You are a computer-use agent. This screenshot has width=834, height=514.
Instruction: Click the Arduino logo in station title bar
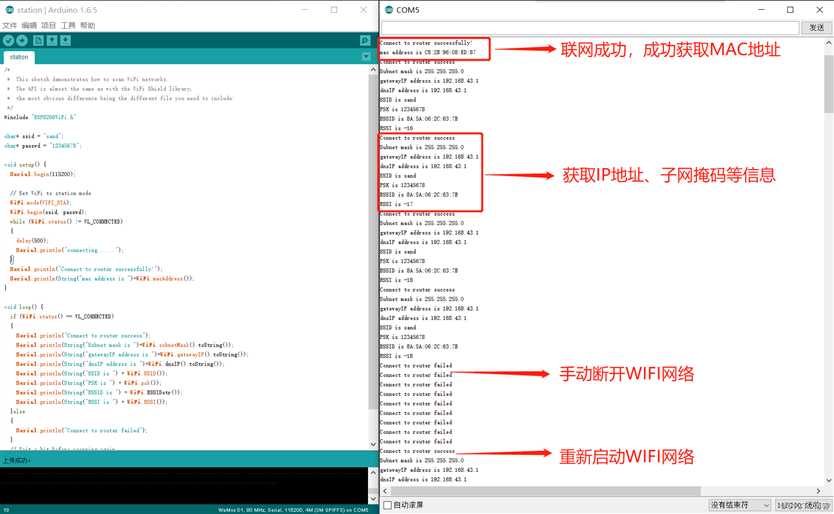coord(9,10)
